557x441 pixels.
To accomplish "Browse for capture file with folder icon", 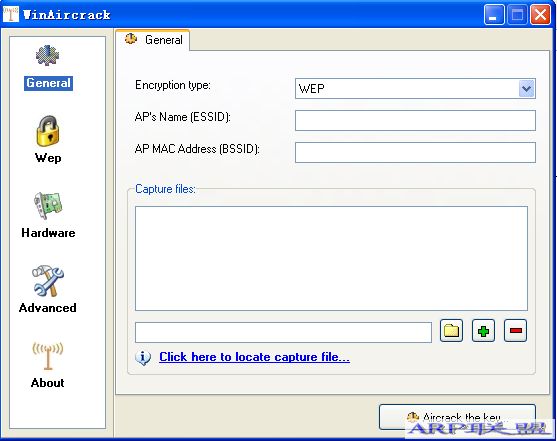I will tap(451, 331).
